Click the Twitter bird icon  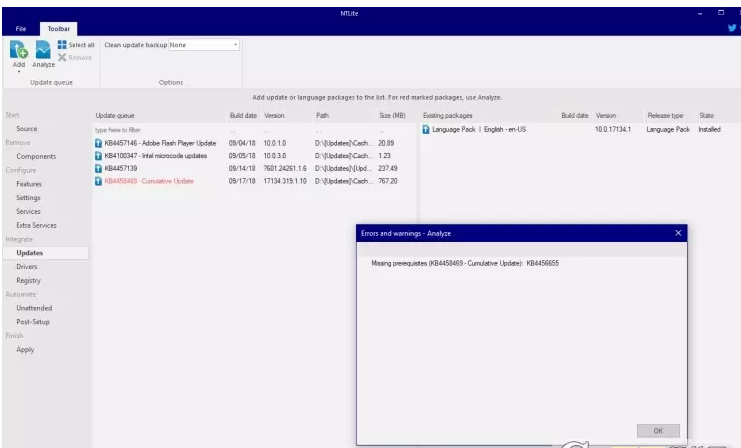pyautogui.click(x=732, y=28)
